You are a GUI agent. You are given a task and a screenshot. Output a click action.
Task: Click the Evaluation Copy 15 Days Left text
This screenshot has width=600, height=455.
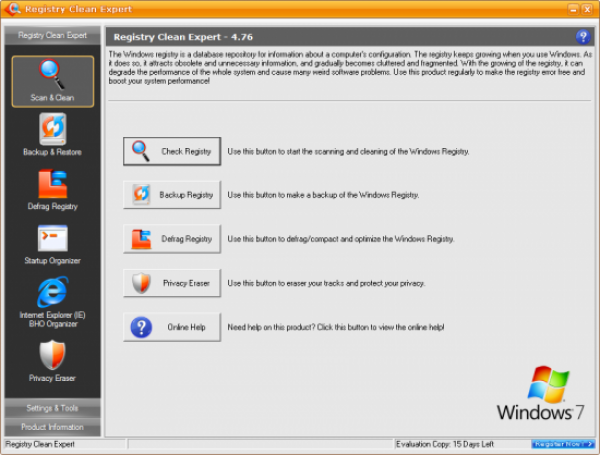445,444
